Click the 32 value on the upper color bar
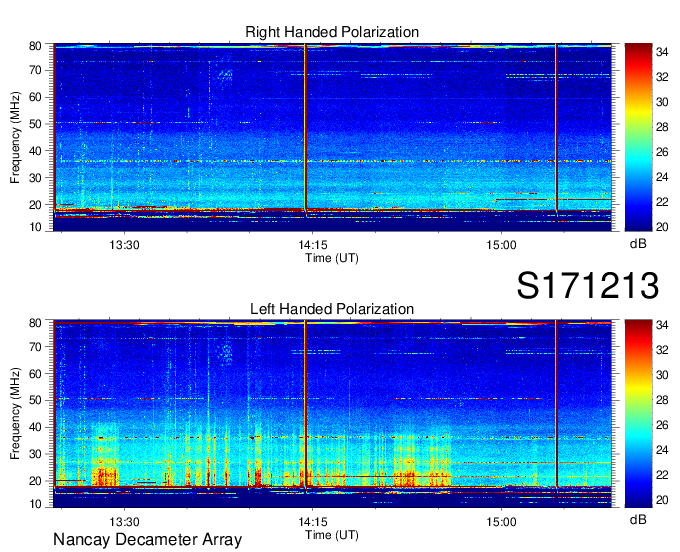 pos(662,77)
